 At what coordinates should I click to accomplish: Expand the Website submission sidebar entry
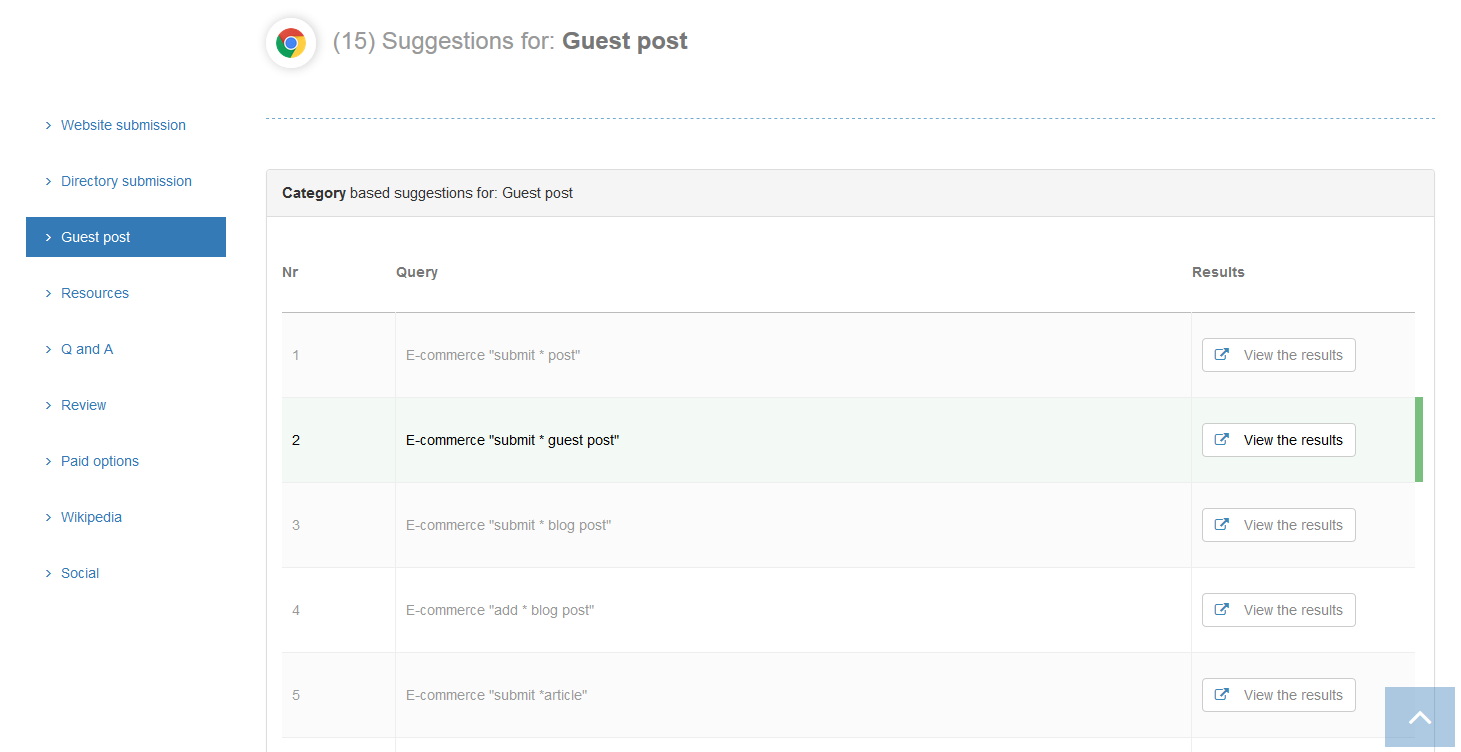click(x=122, y=125)
